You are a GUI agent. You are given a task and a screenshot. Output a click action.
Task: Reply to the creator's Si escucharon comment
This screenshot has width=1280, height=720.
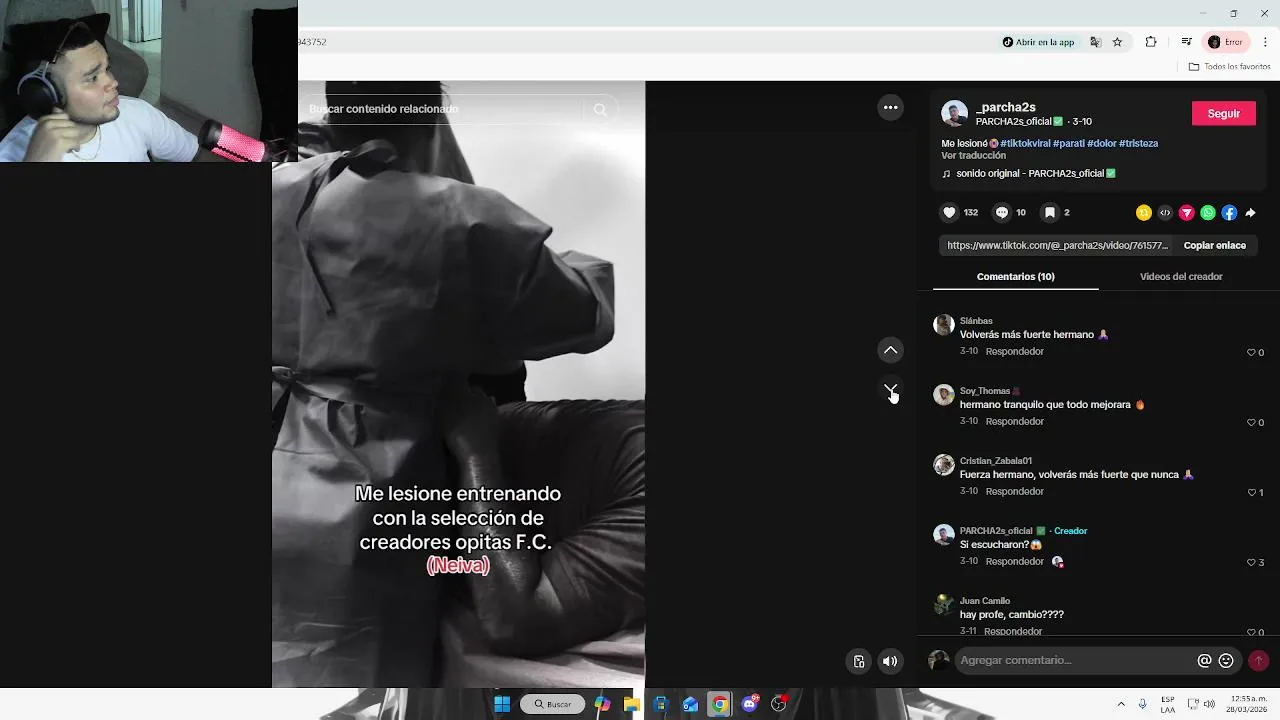tap(1014, 562)
